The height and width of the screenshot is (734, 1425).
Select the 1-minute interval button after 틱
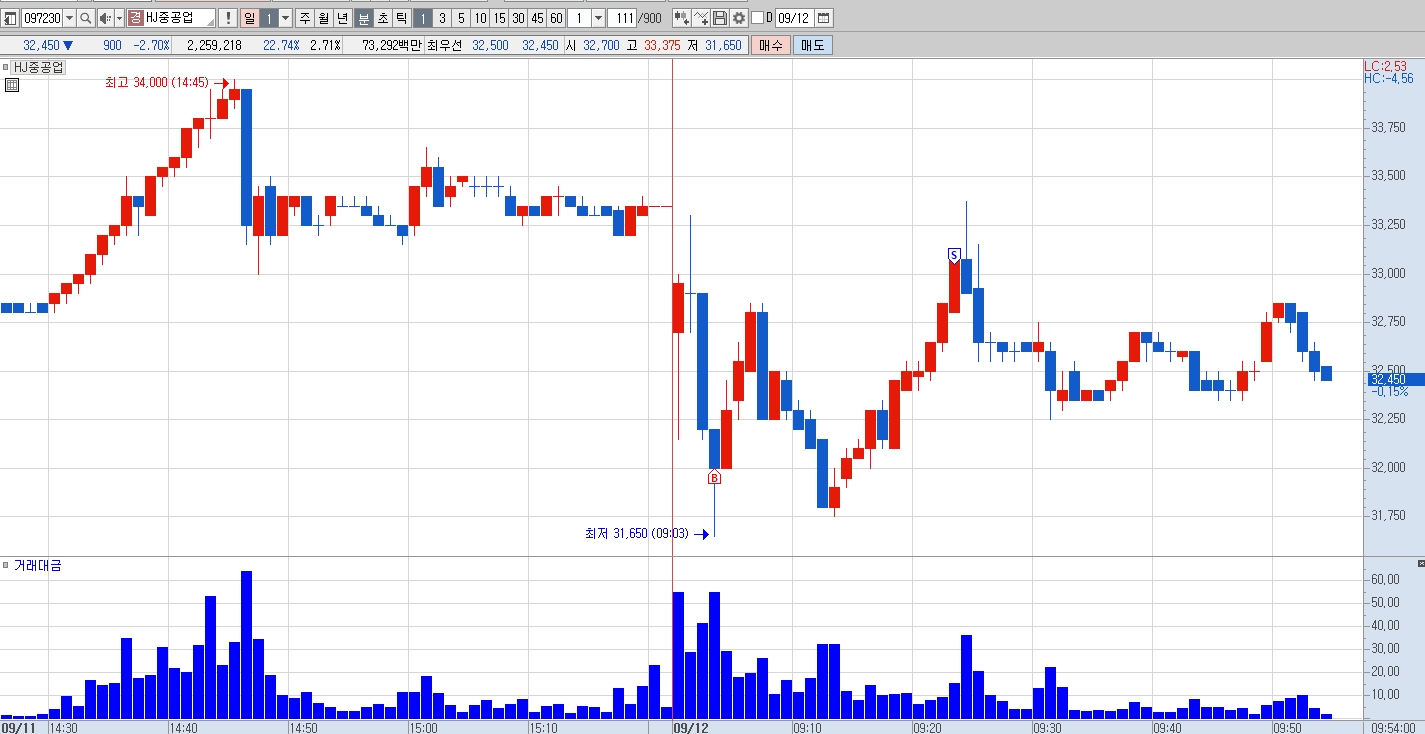[x=423, y=18]
